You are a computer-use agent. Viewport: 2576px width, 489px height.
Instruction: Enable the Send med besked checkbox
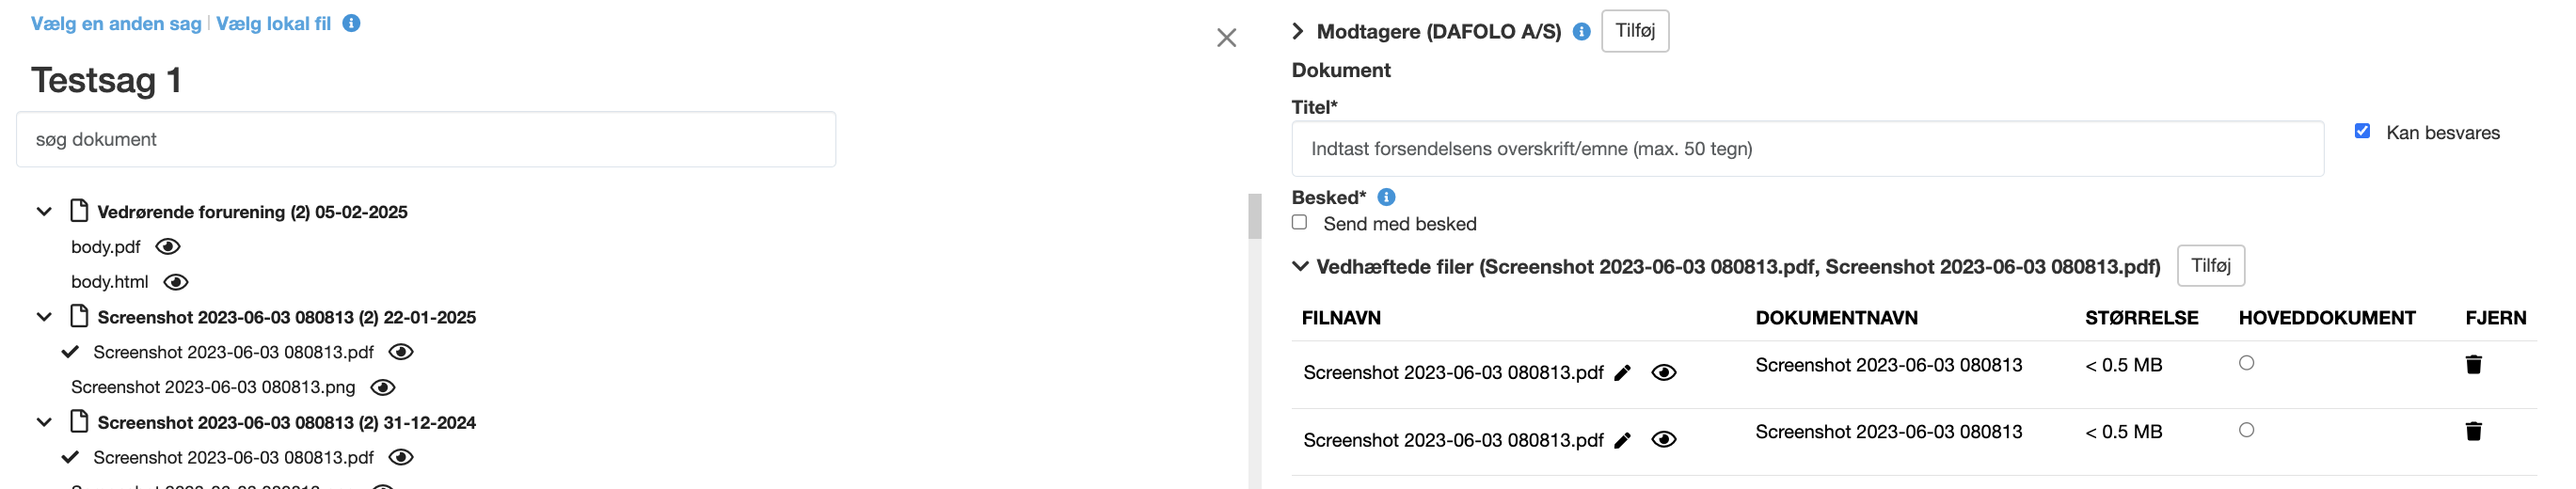[x=1299, y=222]
